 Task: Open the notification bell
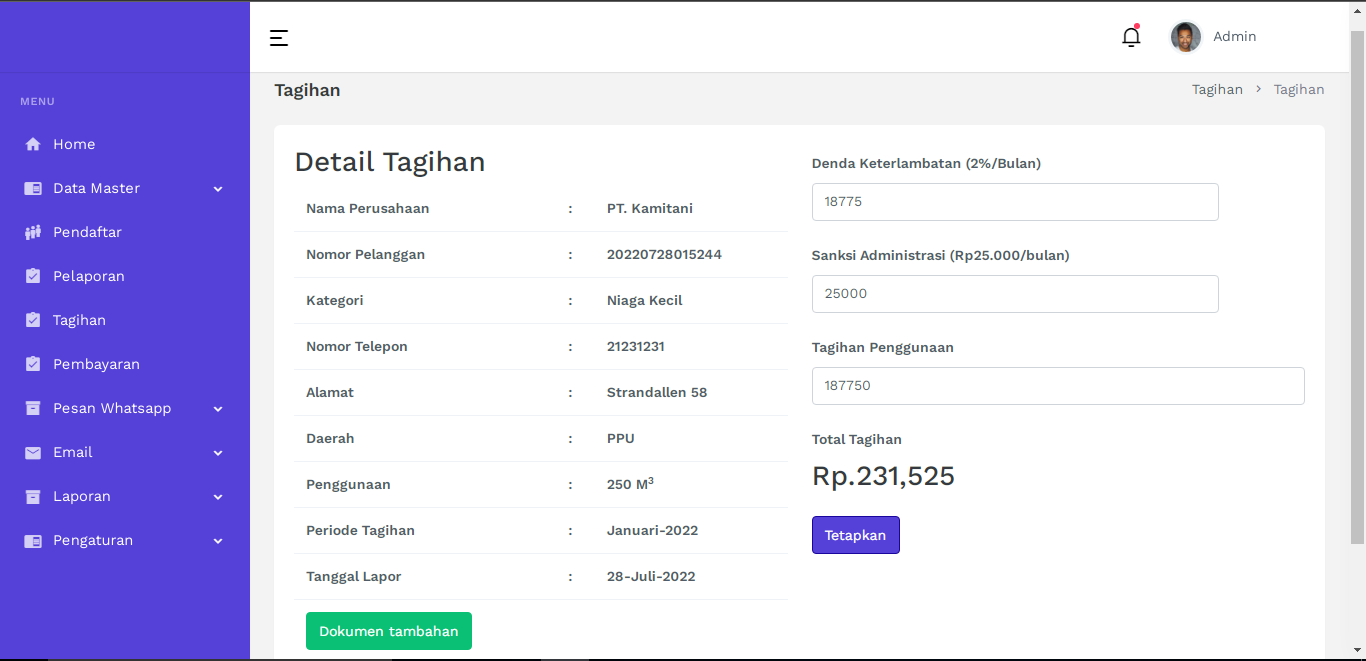click(1131, 37)
